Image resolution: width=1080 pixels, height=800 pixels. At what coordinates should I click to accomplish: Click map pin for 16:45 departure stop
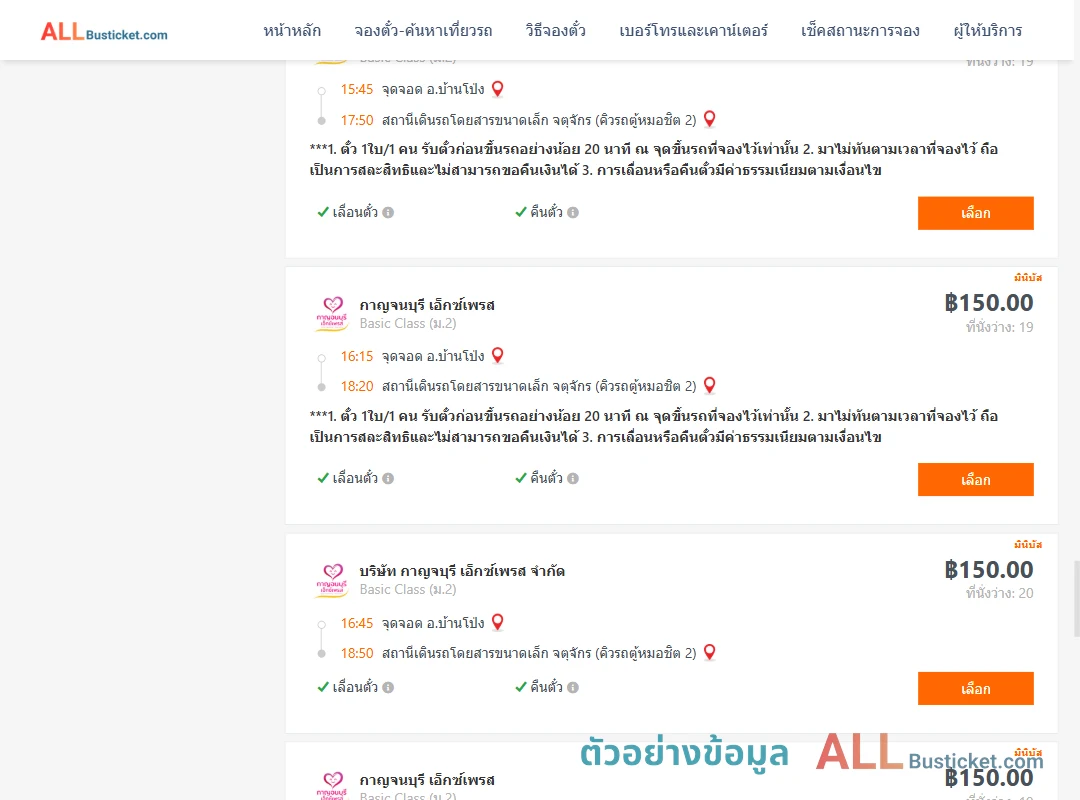click(498, 622)
